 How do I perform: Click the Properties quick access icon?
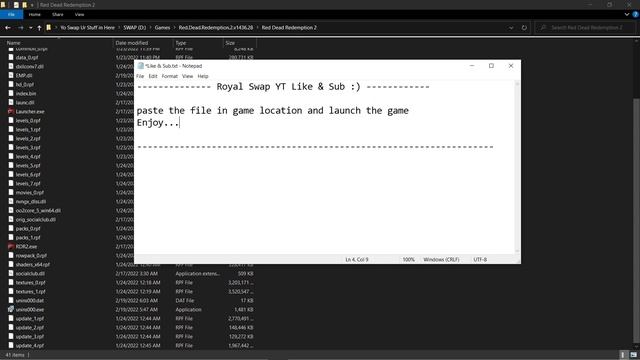16,5
